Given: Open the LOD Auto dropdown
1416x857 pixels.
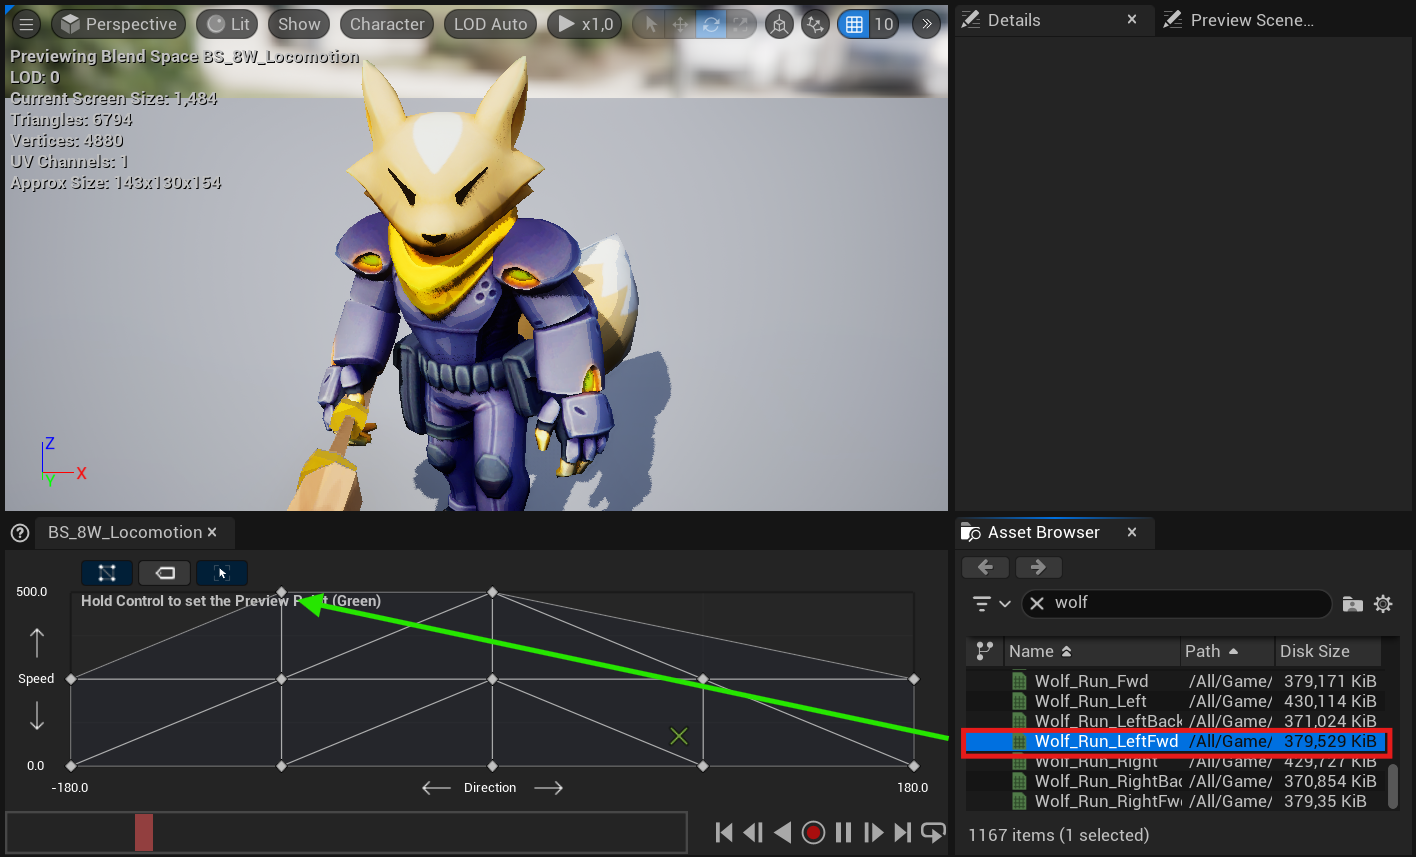Looking at the screenshot, I should (490, 24).
